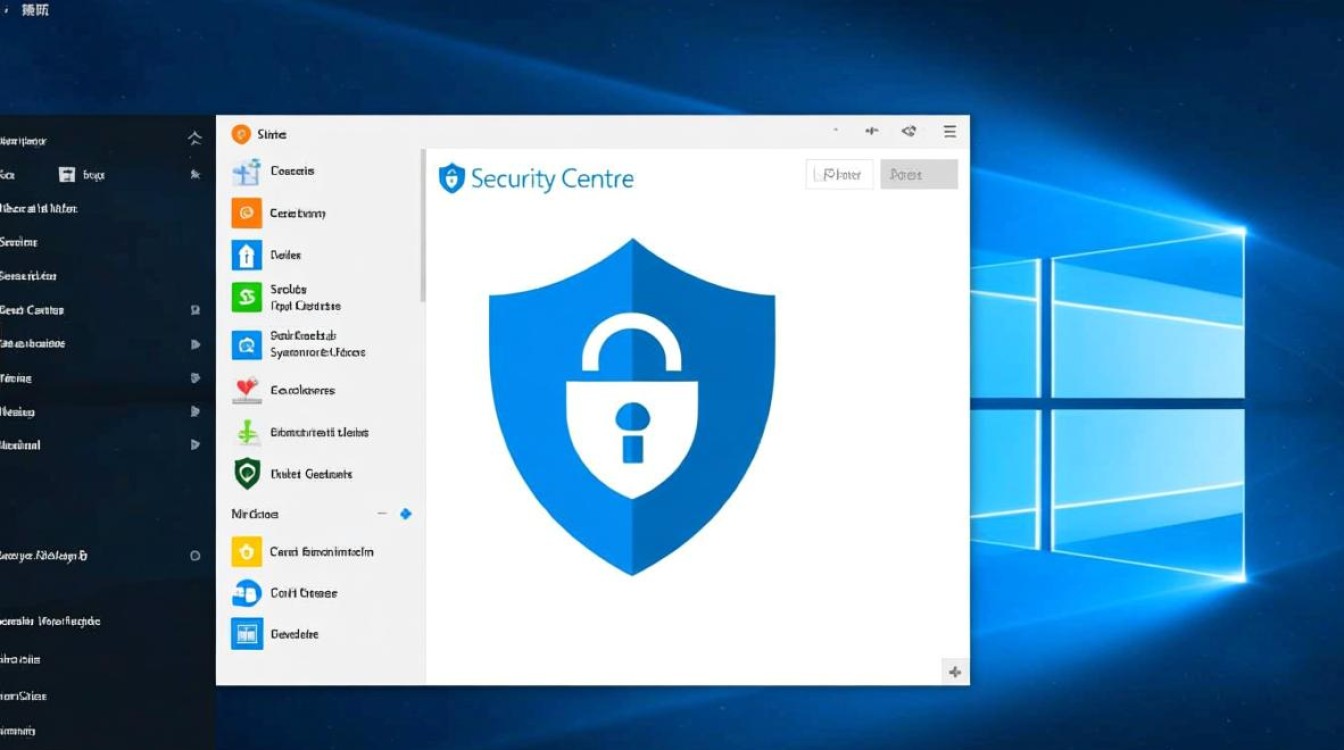Image resolution: width=1344 pixels, height=750 pixels.
Task: Click the orange circle icon in window header
Action: [240, 134]
